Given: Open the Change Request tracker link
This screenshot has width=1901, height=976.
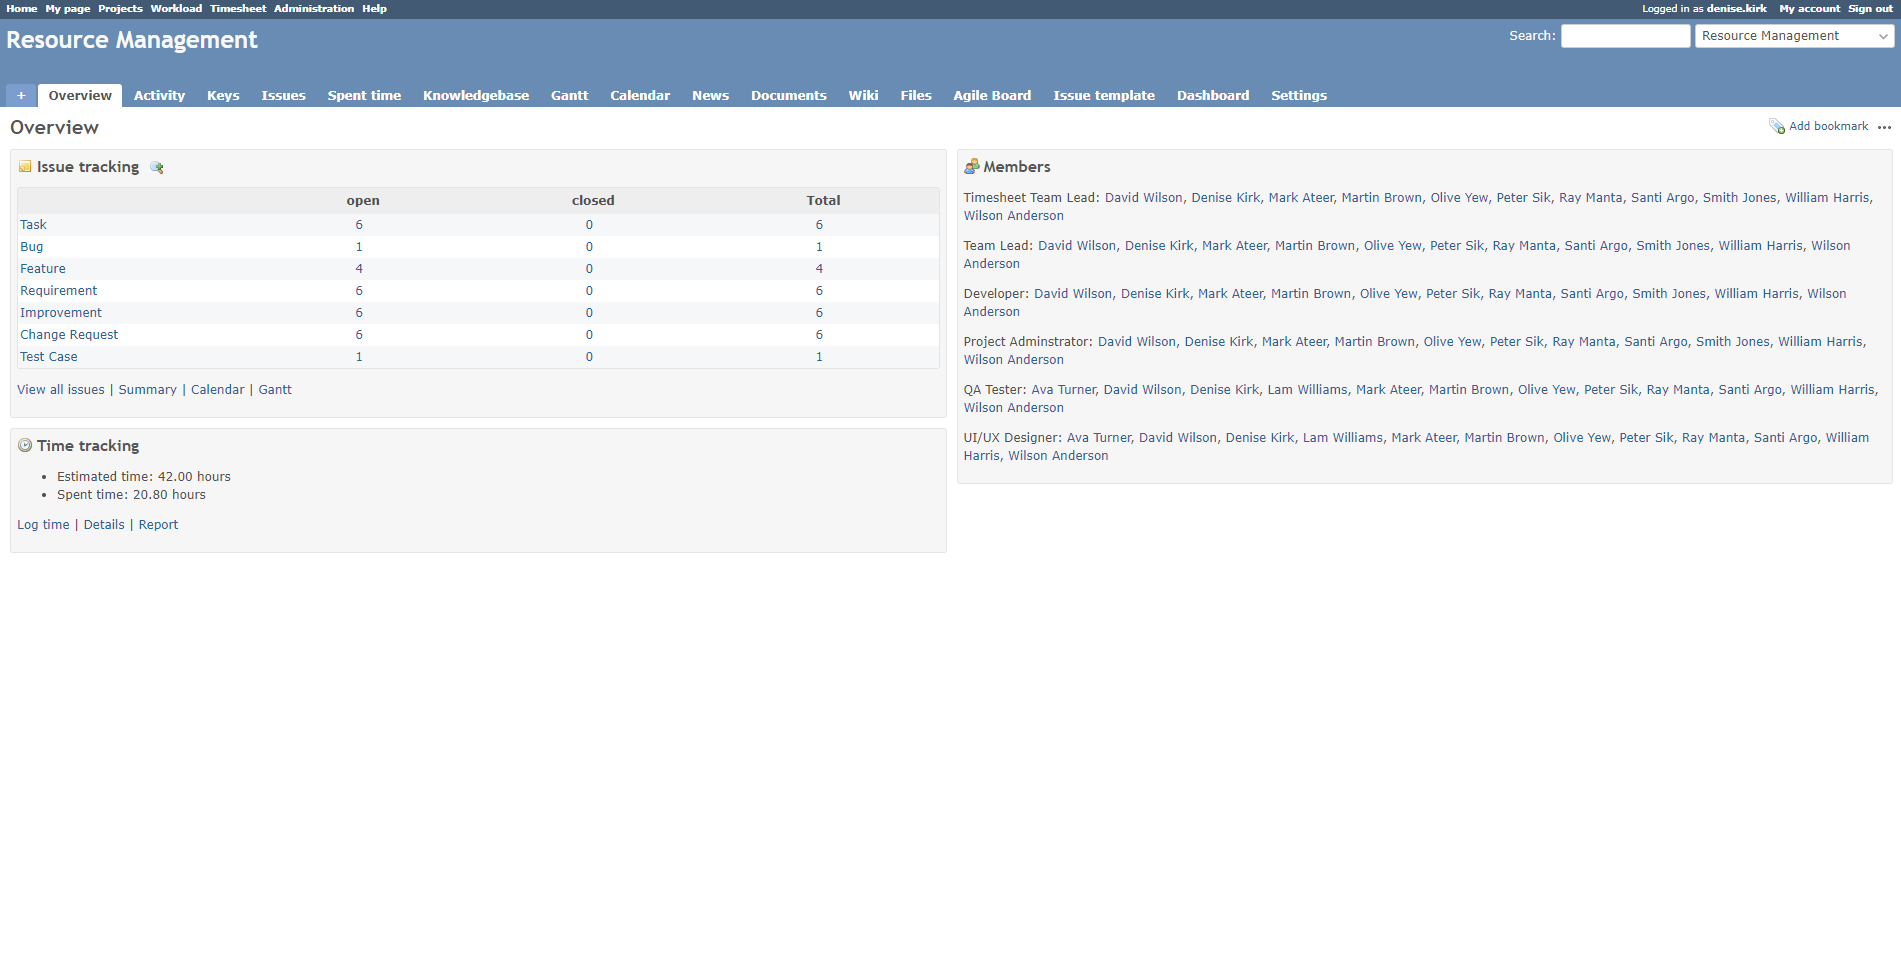Looking at the screenshot, I should pyautogui.click(x=69, y=335).
